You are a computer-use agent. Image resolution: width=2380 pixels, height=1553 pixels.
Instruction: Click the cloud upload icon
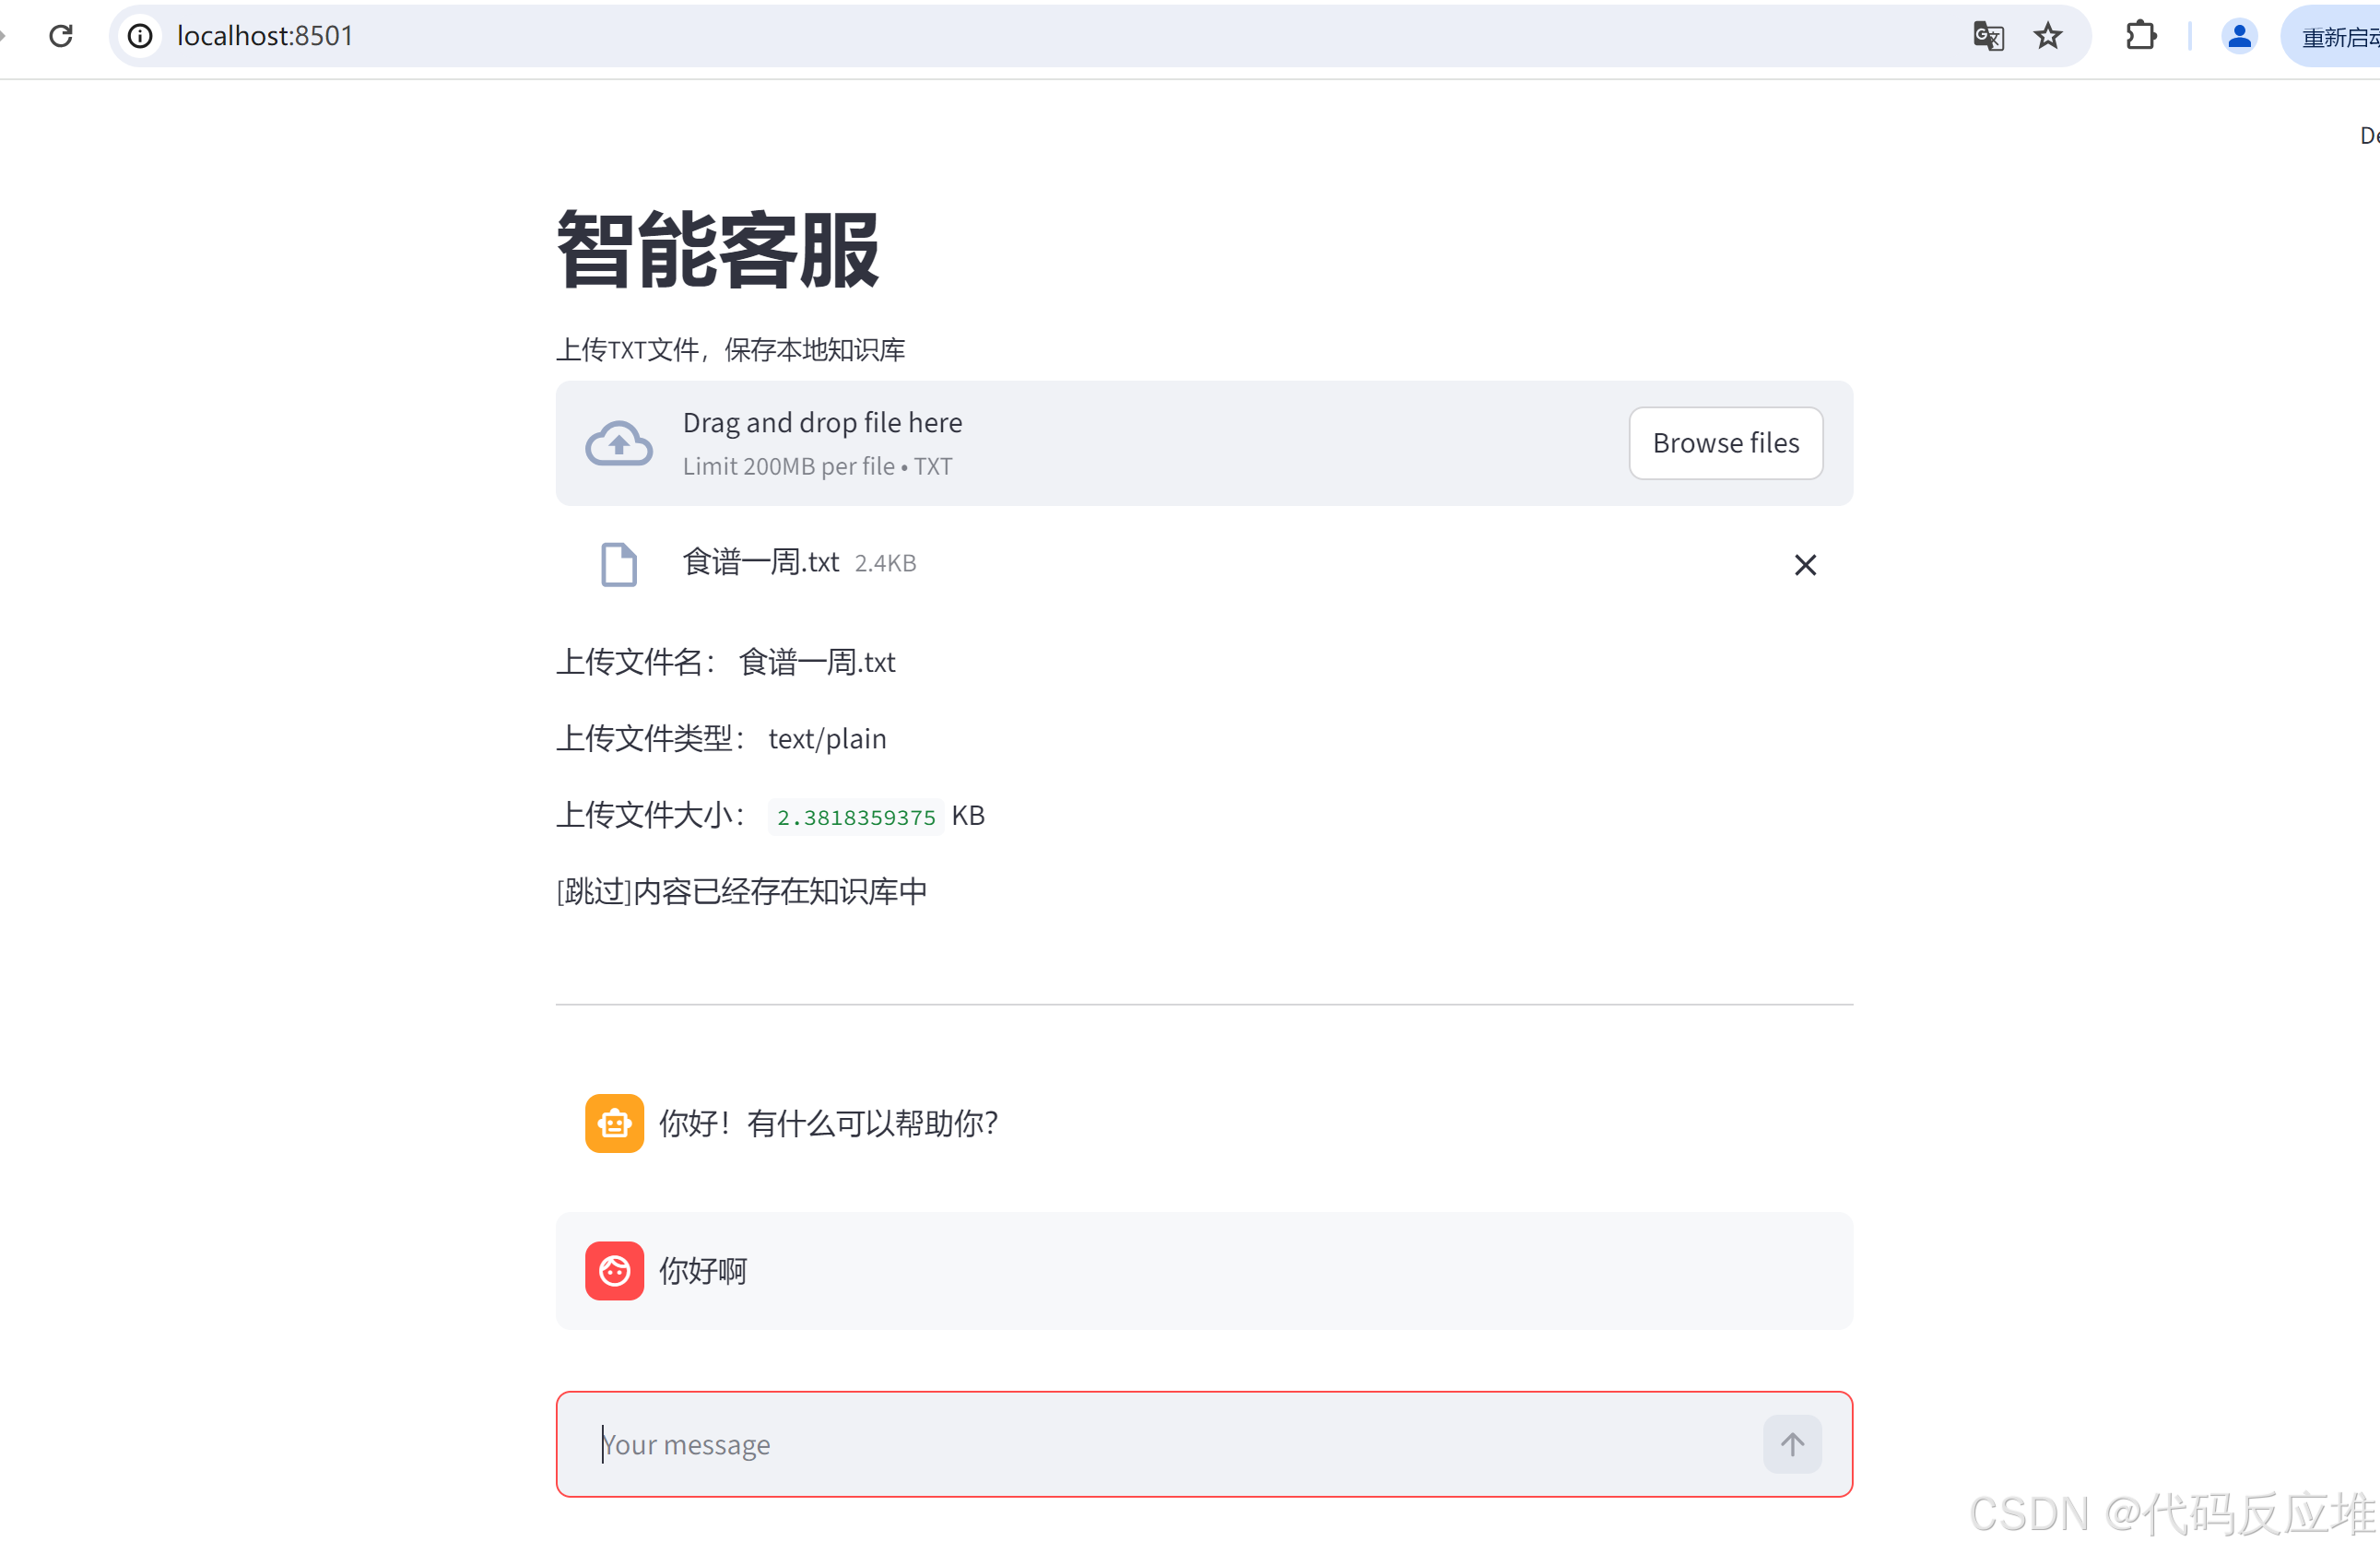pyautogui.click(x=618, y=443)
